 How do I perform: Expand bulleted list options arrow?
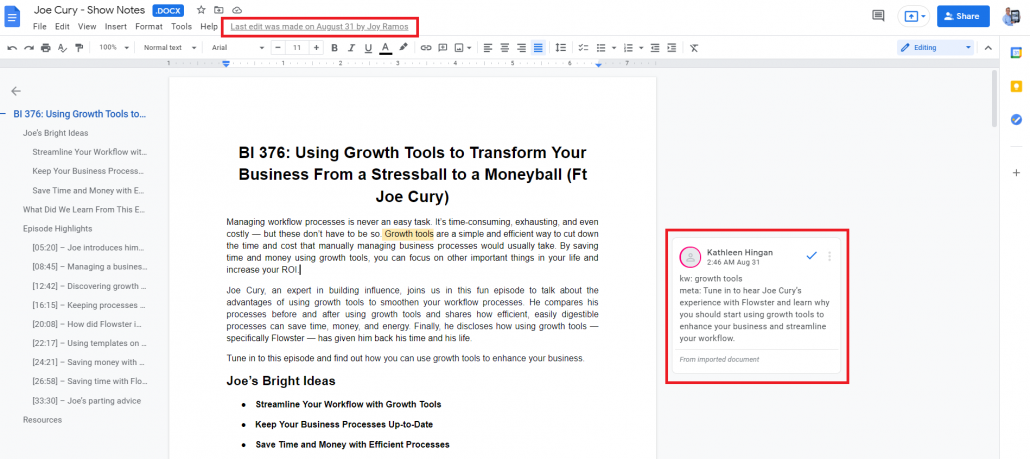(x=614, y=48)
